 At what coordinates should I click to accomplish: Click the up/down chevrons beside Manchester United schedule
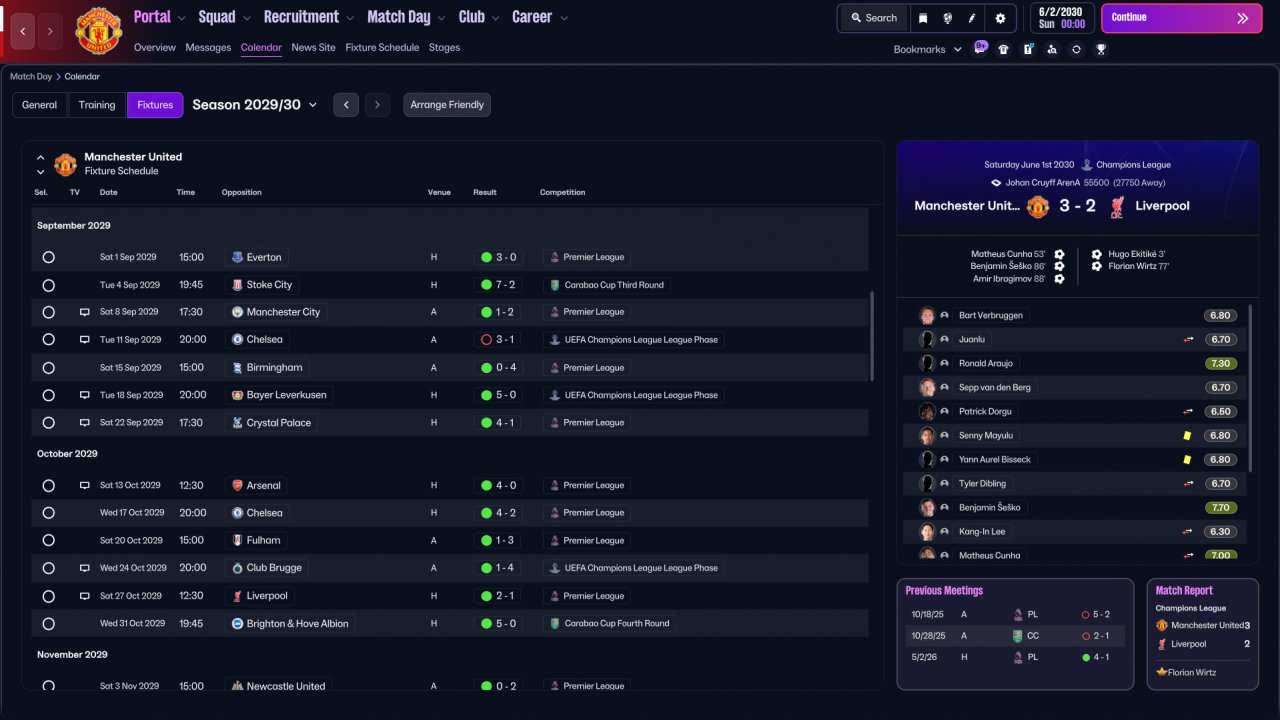pos(40,164)
